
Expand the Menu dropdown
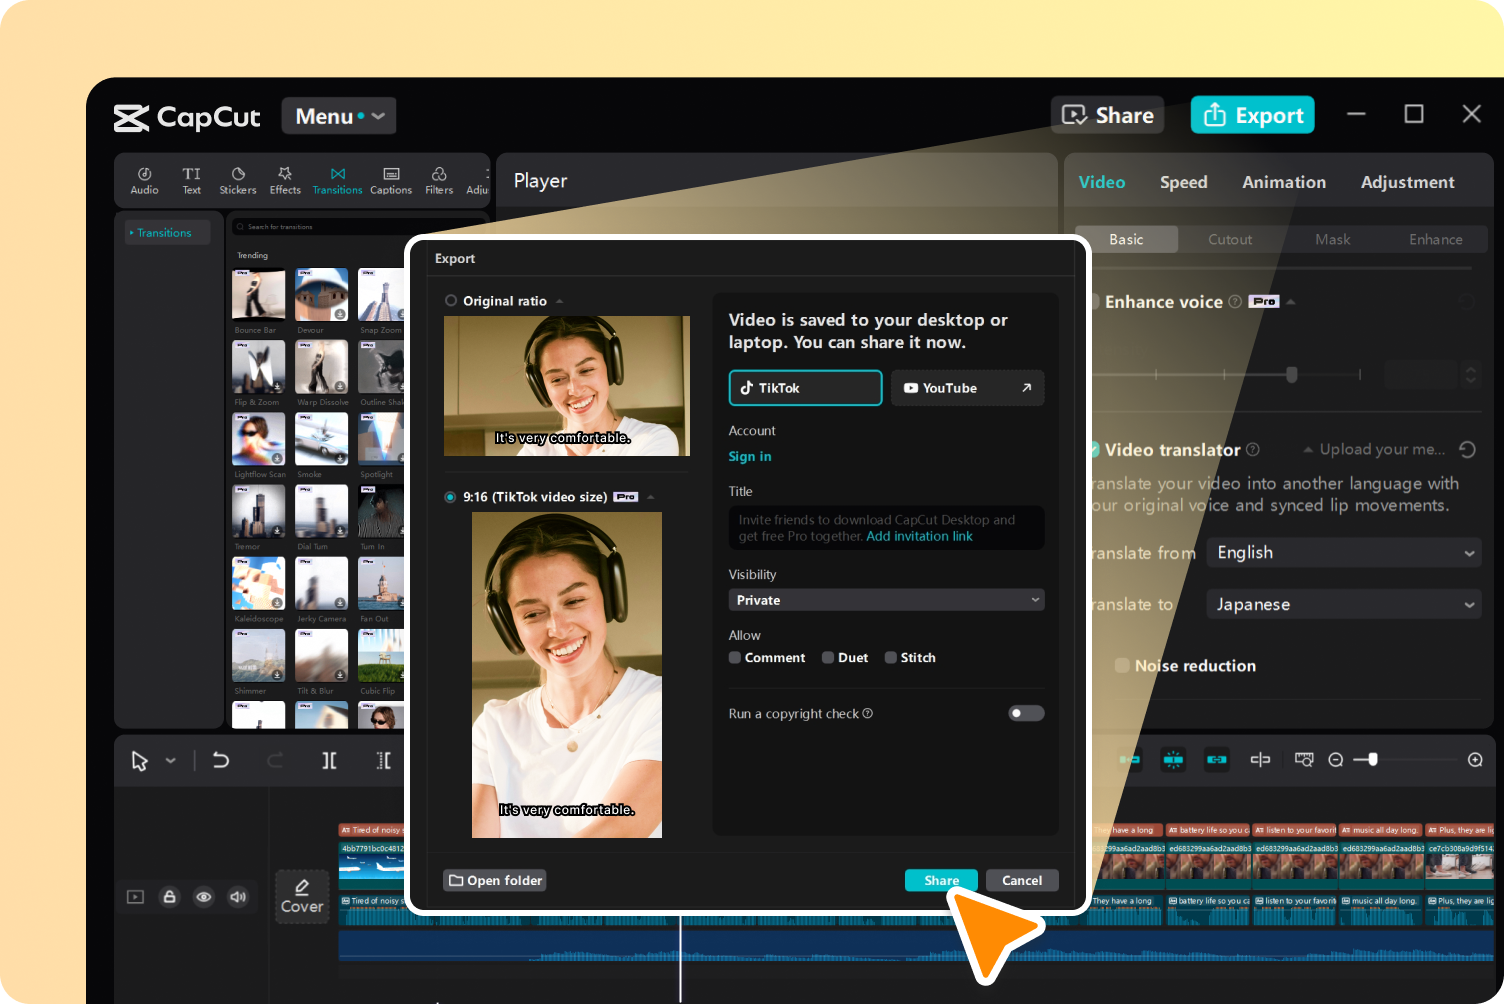[x=339, y=116]
